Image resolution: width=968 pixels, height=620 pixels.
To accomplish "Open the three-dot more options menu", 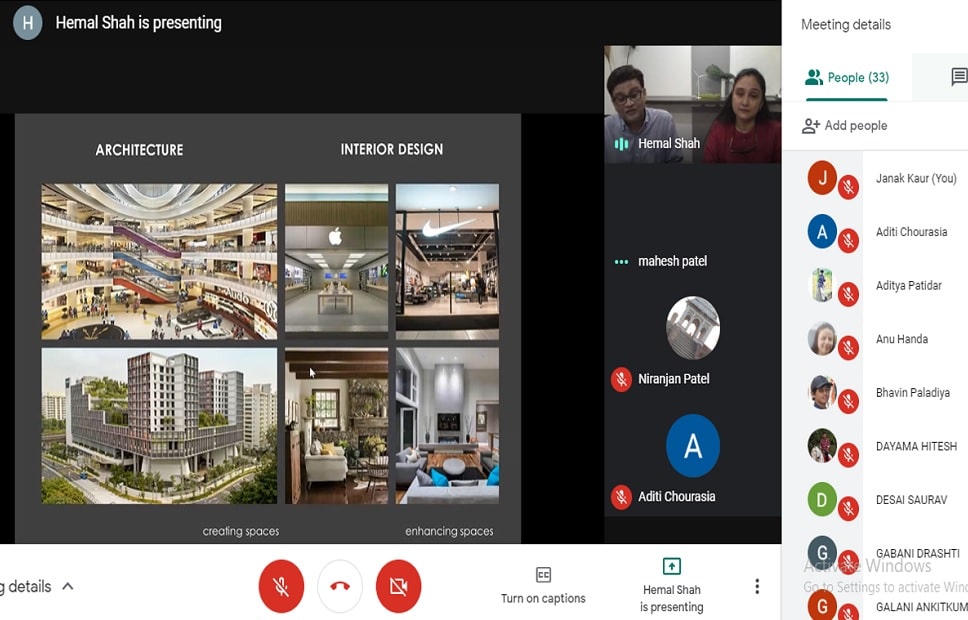I will click(x=757, y=586).
